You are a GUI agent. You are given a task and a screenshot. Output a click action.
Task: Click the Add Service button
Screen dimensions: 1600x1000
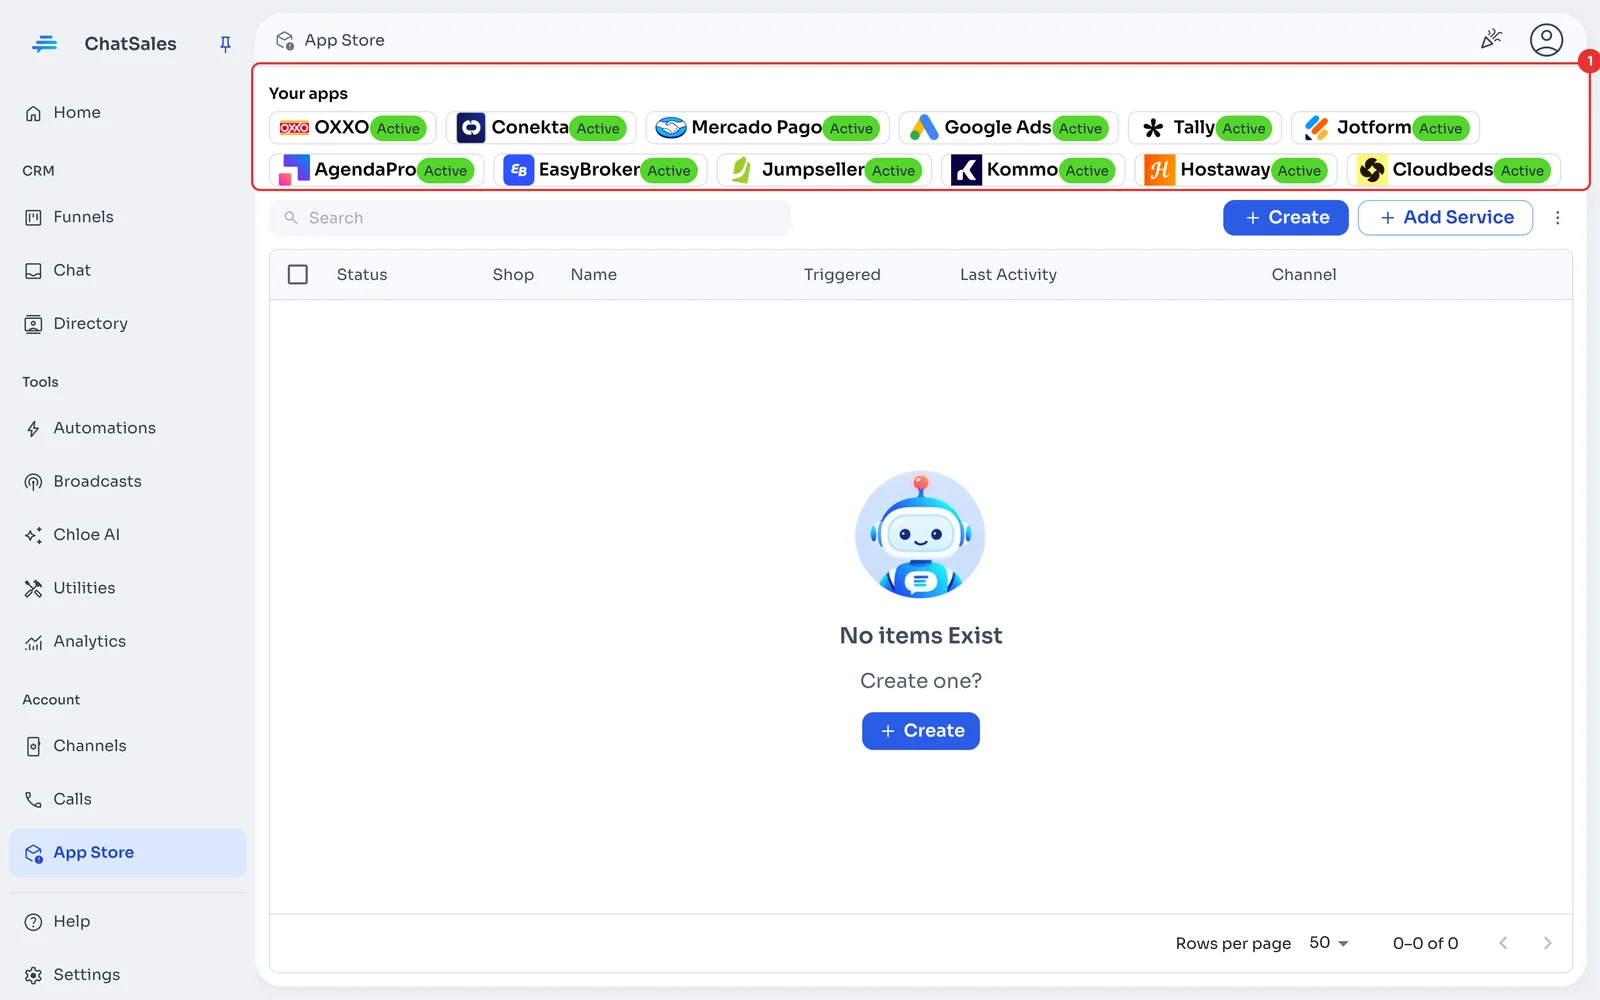click(1445, 218)
